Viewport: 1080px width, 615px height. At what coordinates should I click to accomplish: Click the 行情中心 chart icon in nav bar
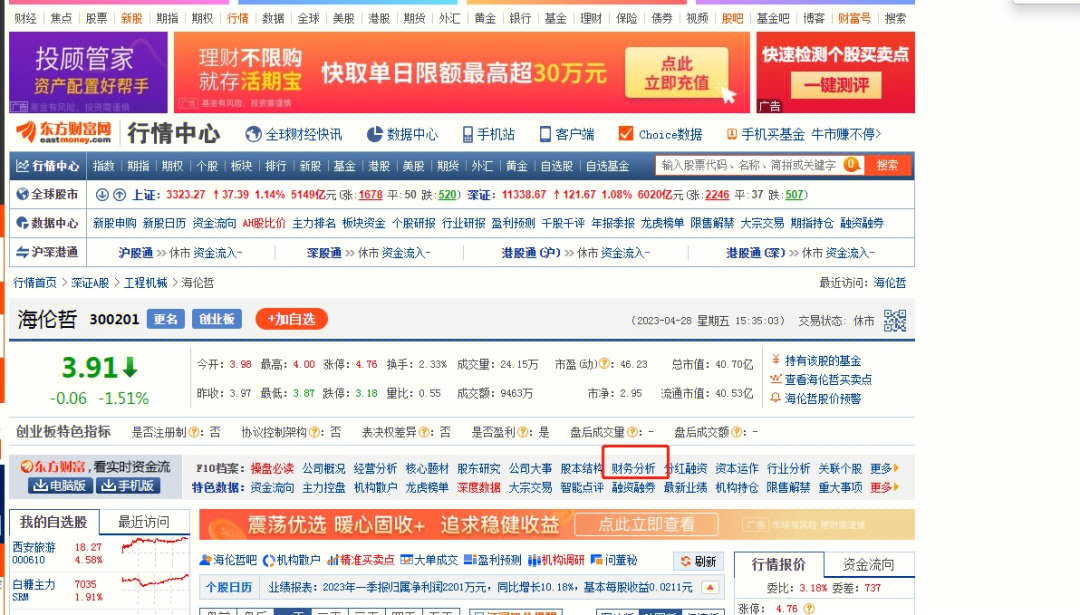point(22,166)
